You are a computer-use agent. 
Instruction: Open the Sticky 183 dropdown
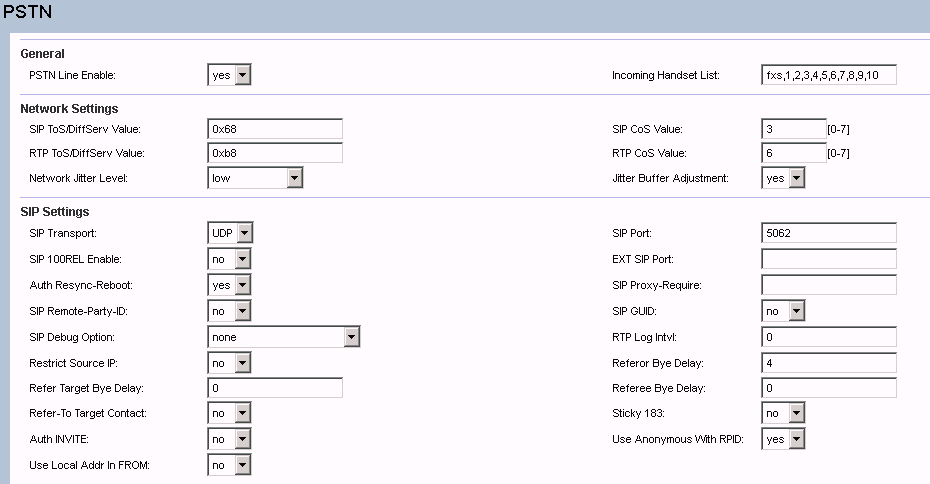(x=783, y=413)
